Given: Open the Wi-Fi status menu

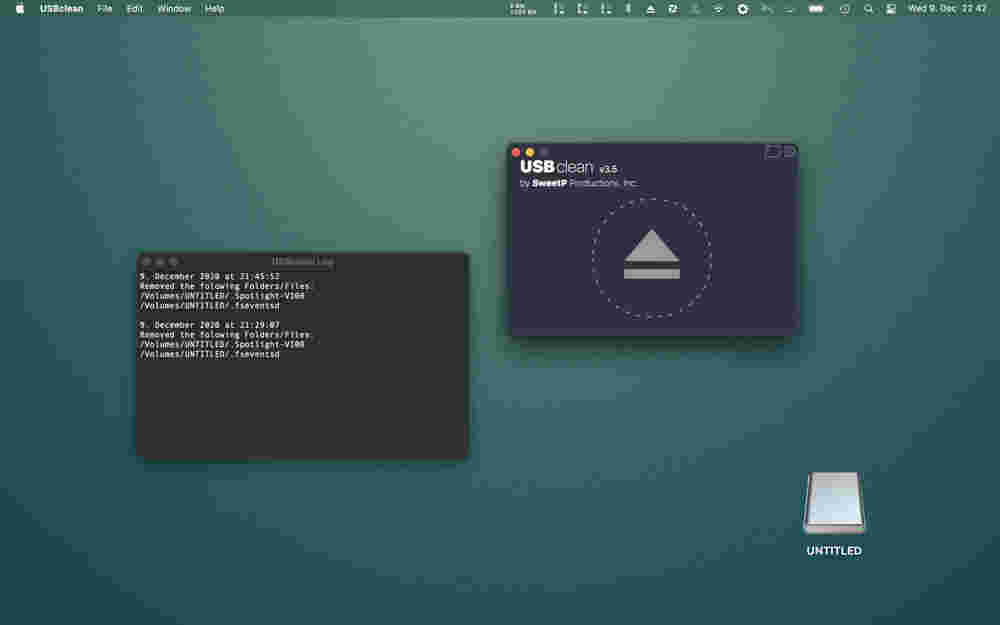Looking at the screenshot, I should click(x=718, y=8).
